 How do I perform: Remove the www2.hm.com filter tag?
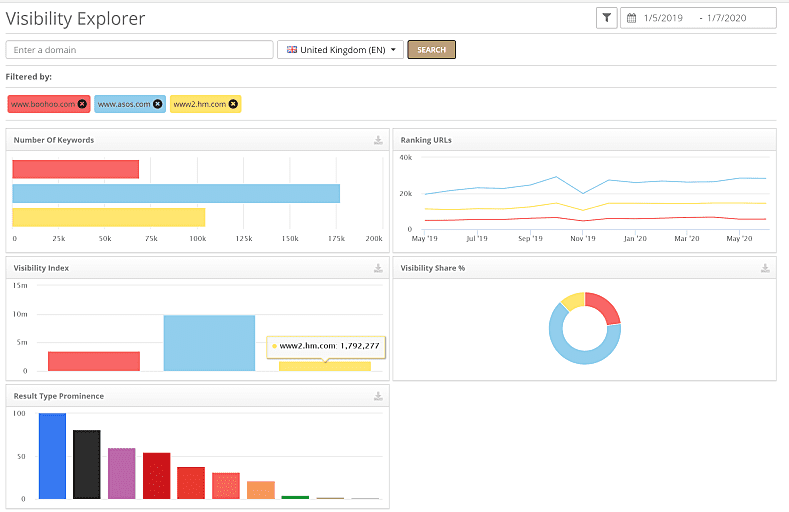pyautogui.click(x=233, y=104)
